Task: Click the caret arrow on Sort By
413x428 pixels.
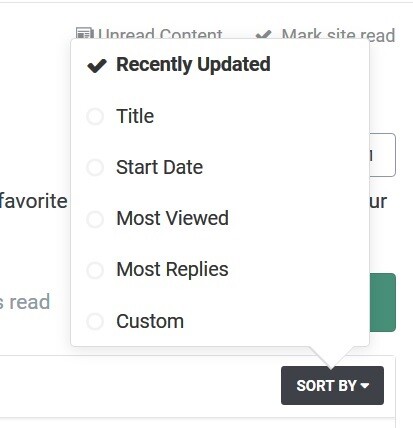Action: tap(365, 386)
